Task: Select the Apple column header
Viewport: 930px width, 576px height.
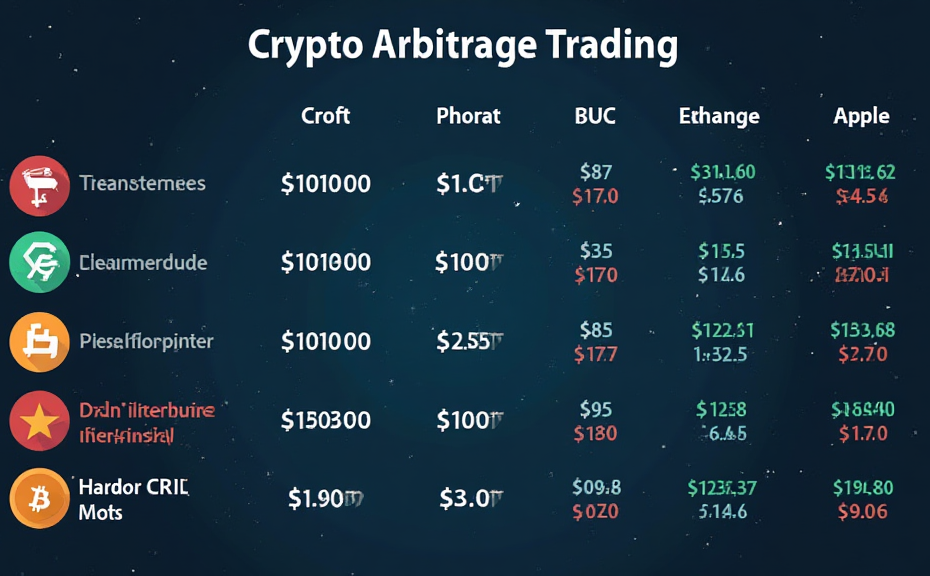Action: pos(861,116)
